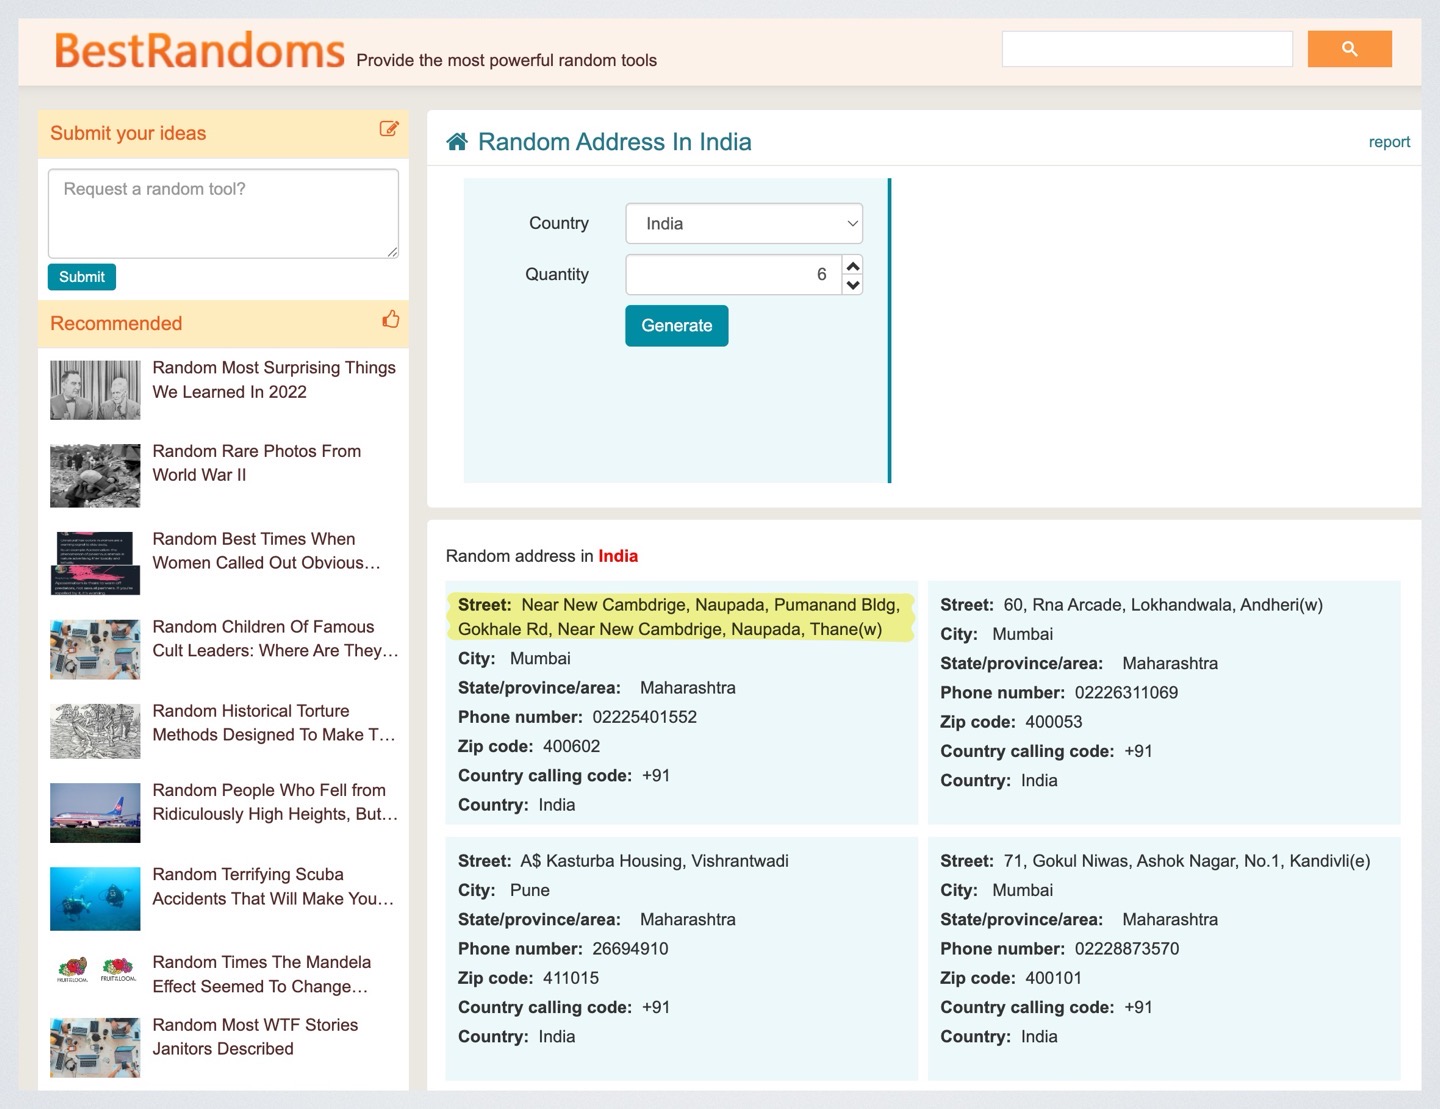Click the Random Address In India heading

pyautogui.click(x=615, y=142)
